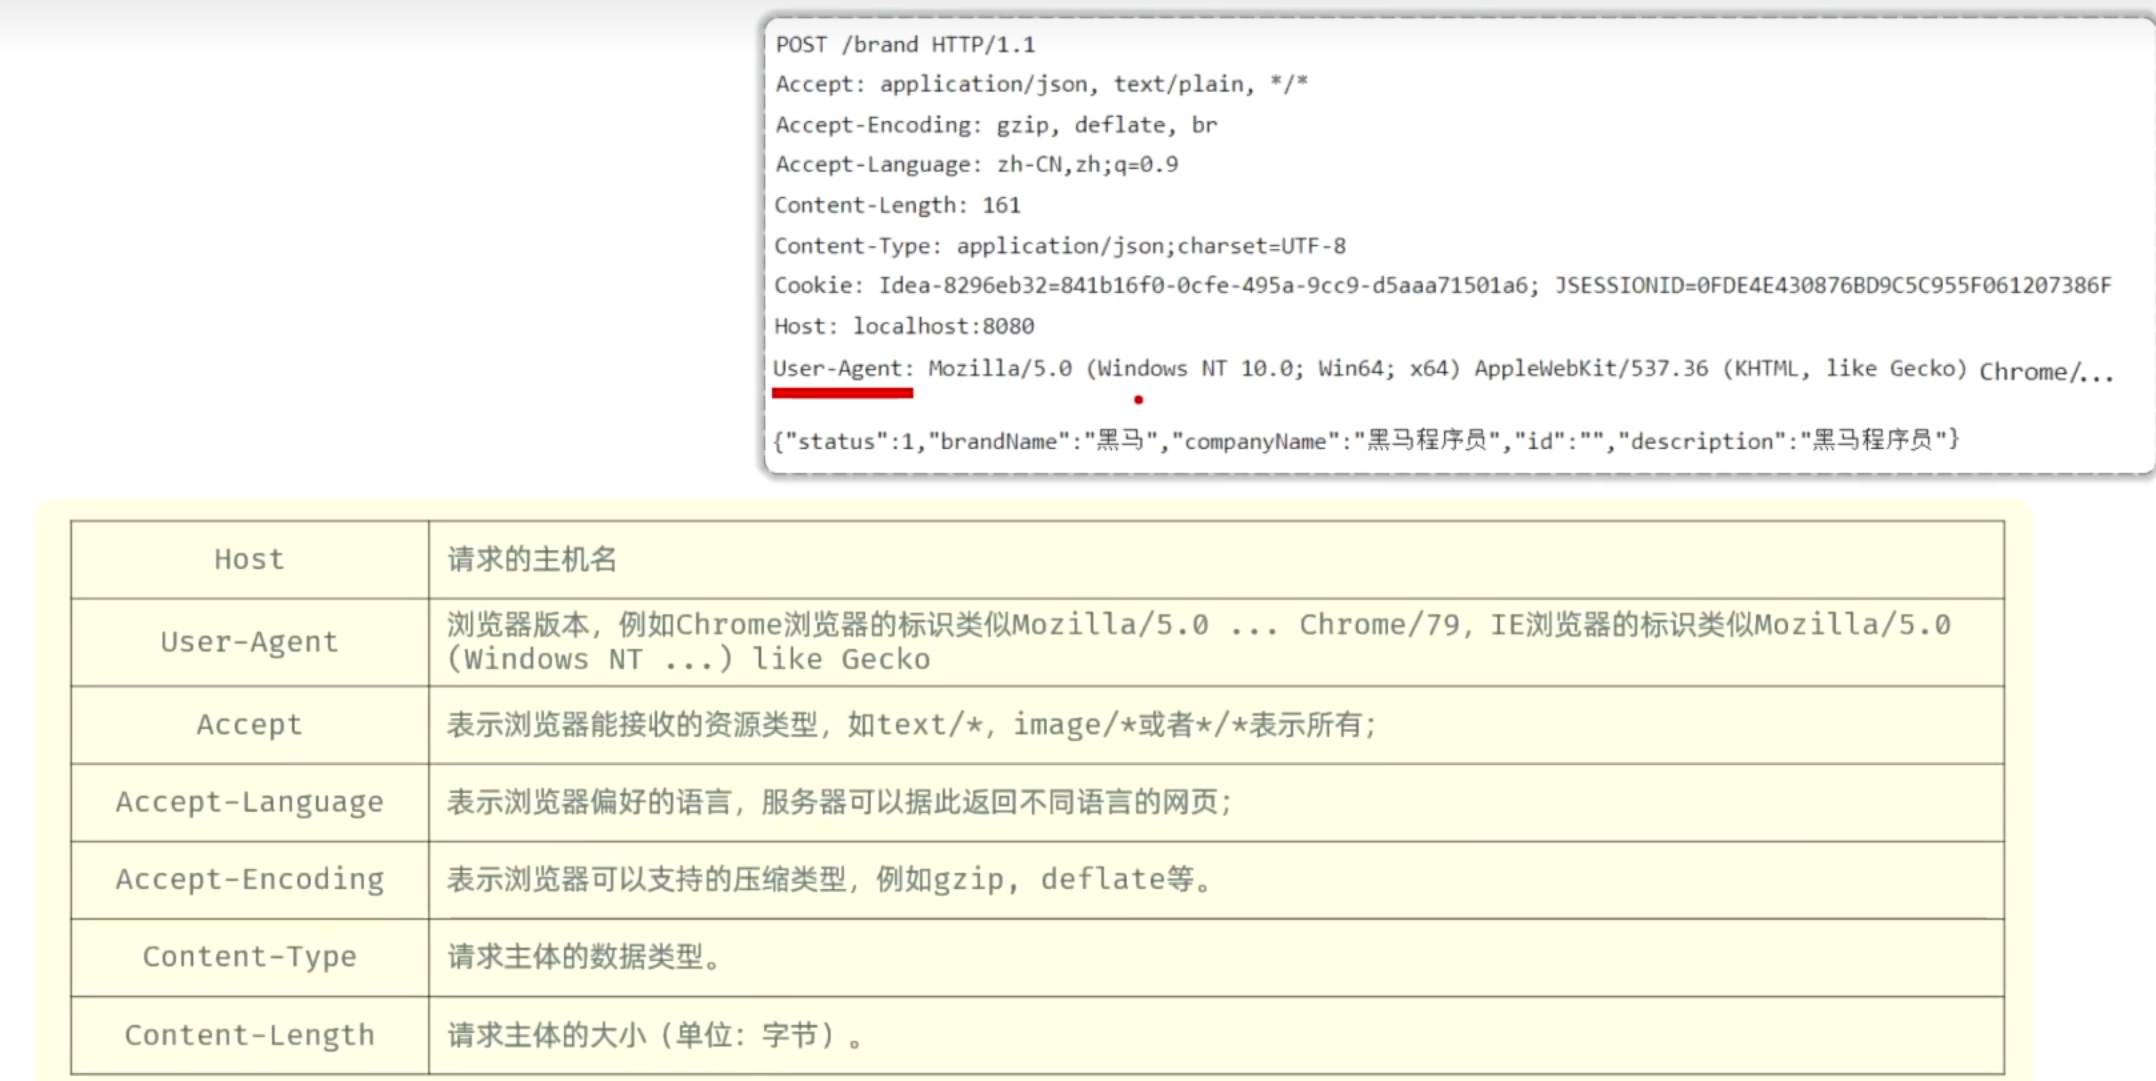Click the Accept-Language zh-CN line
The width and height of the screenshot is (2156, 1081).
coord(976,165)
